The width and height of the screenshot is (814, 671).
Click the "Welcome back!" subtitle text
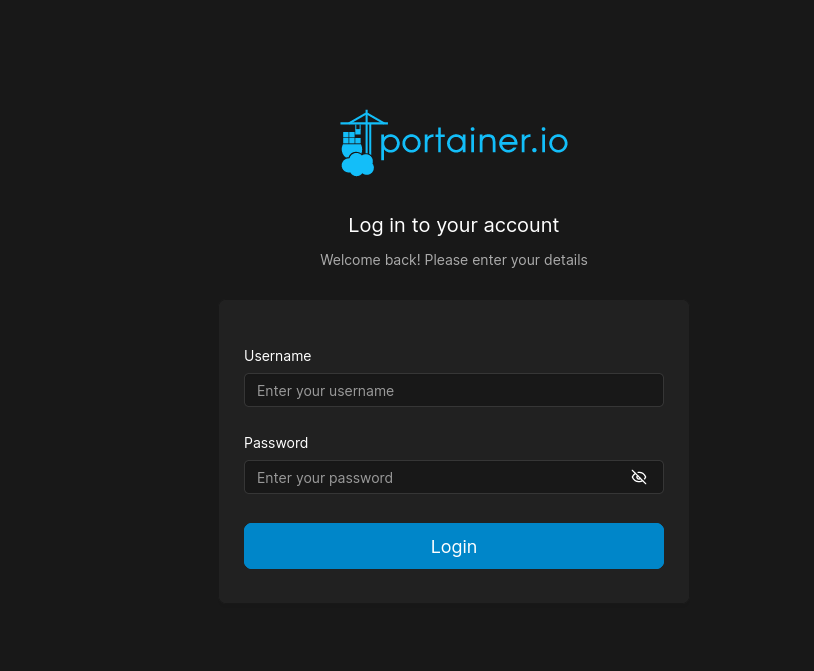coord(370,260)
